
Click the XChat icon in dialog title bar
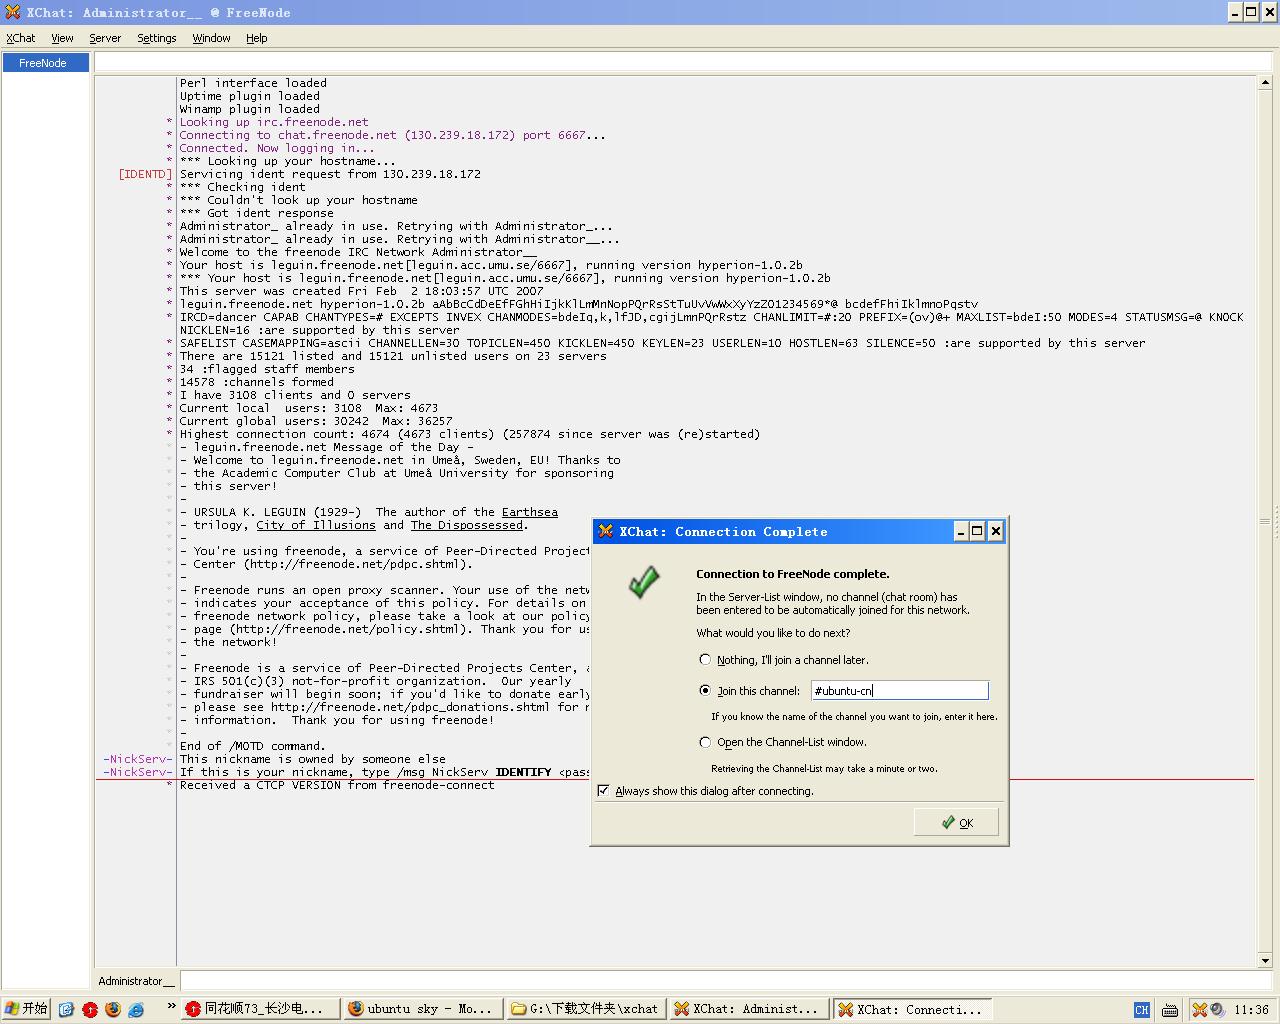pos(605,531)
